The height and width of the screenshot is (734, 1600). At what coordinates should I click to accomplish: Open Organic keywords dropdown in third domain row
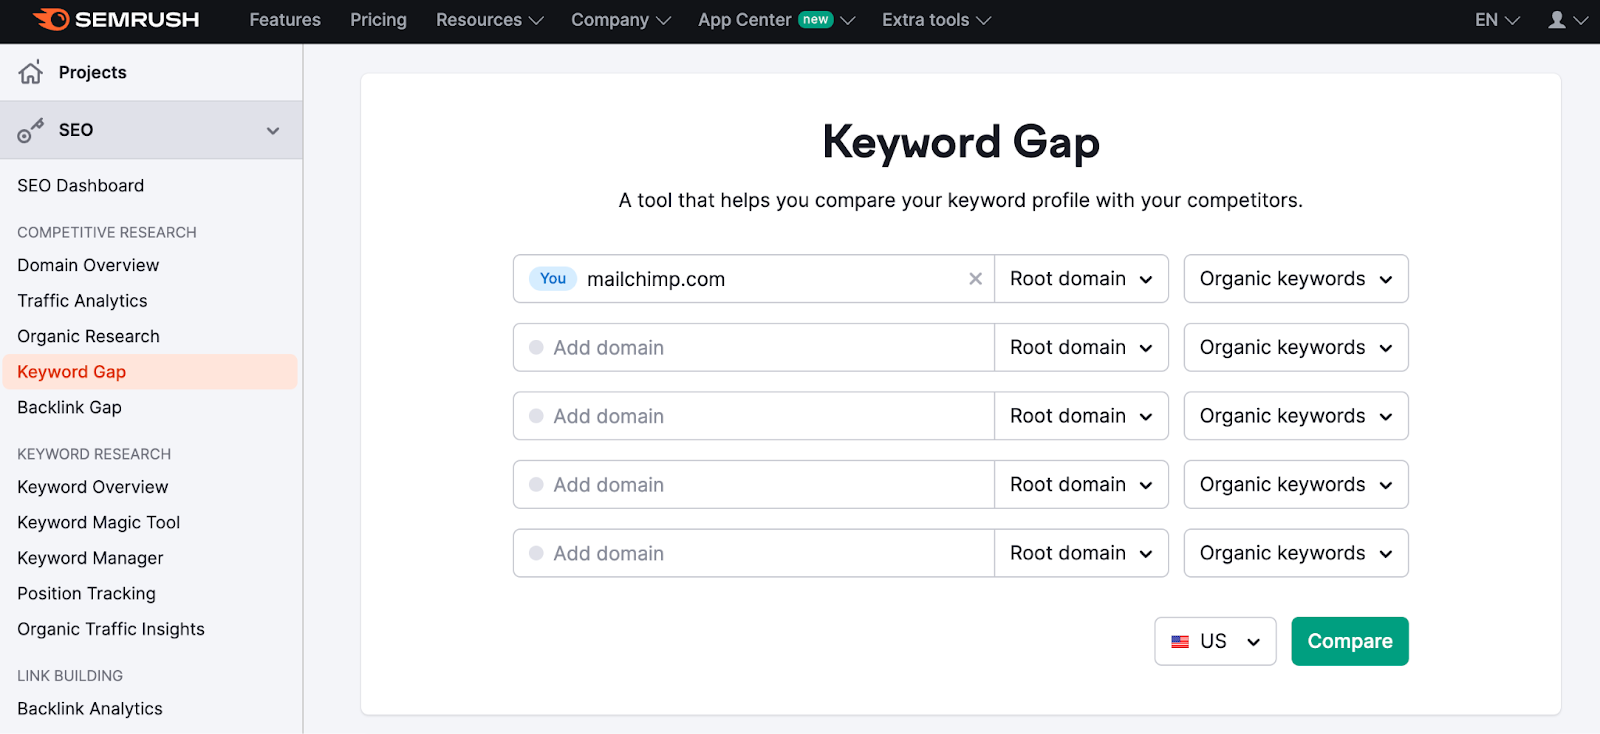tap(1296, 416)
